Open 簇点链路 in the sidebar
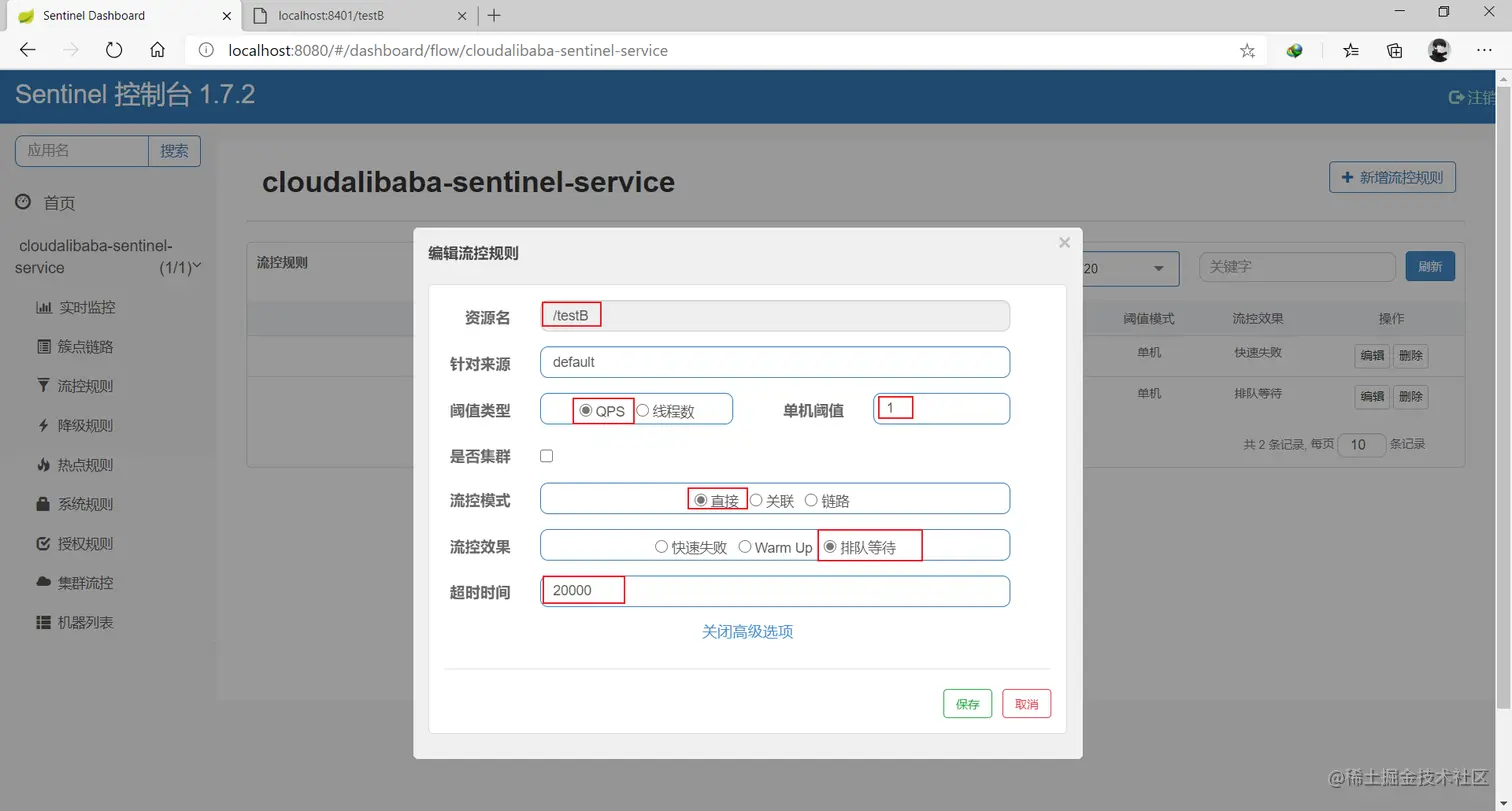Viewport: 1512px width, 811px height. pos(86,347)
